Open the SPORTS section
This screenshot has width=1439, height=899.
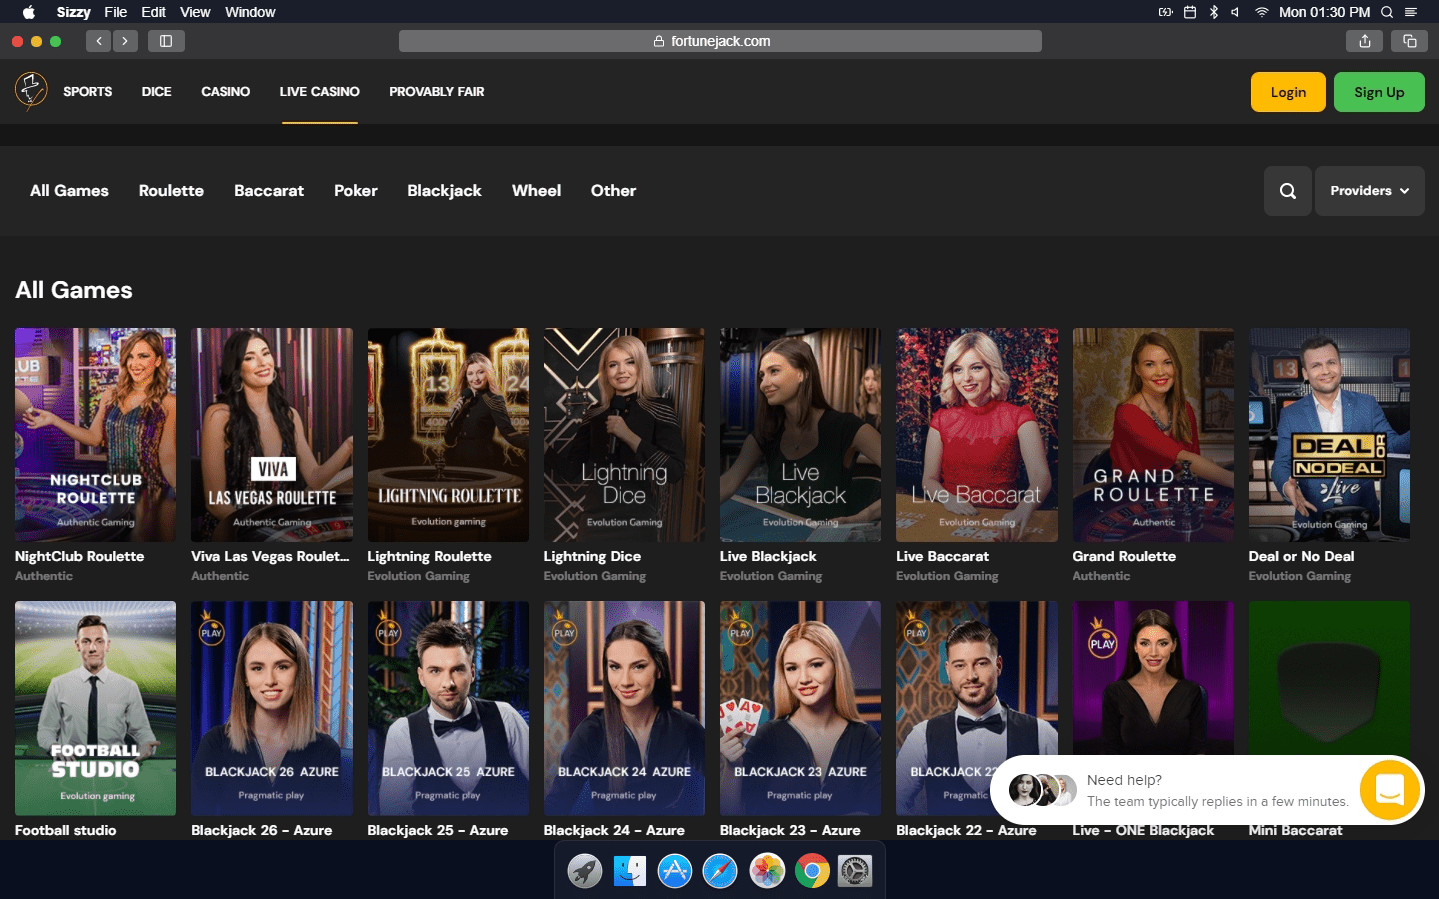[x=88, y=91]
